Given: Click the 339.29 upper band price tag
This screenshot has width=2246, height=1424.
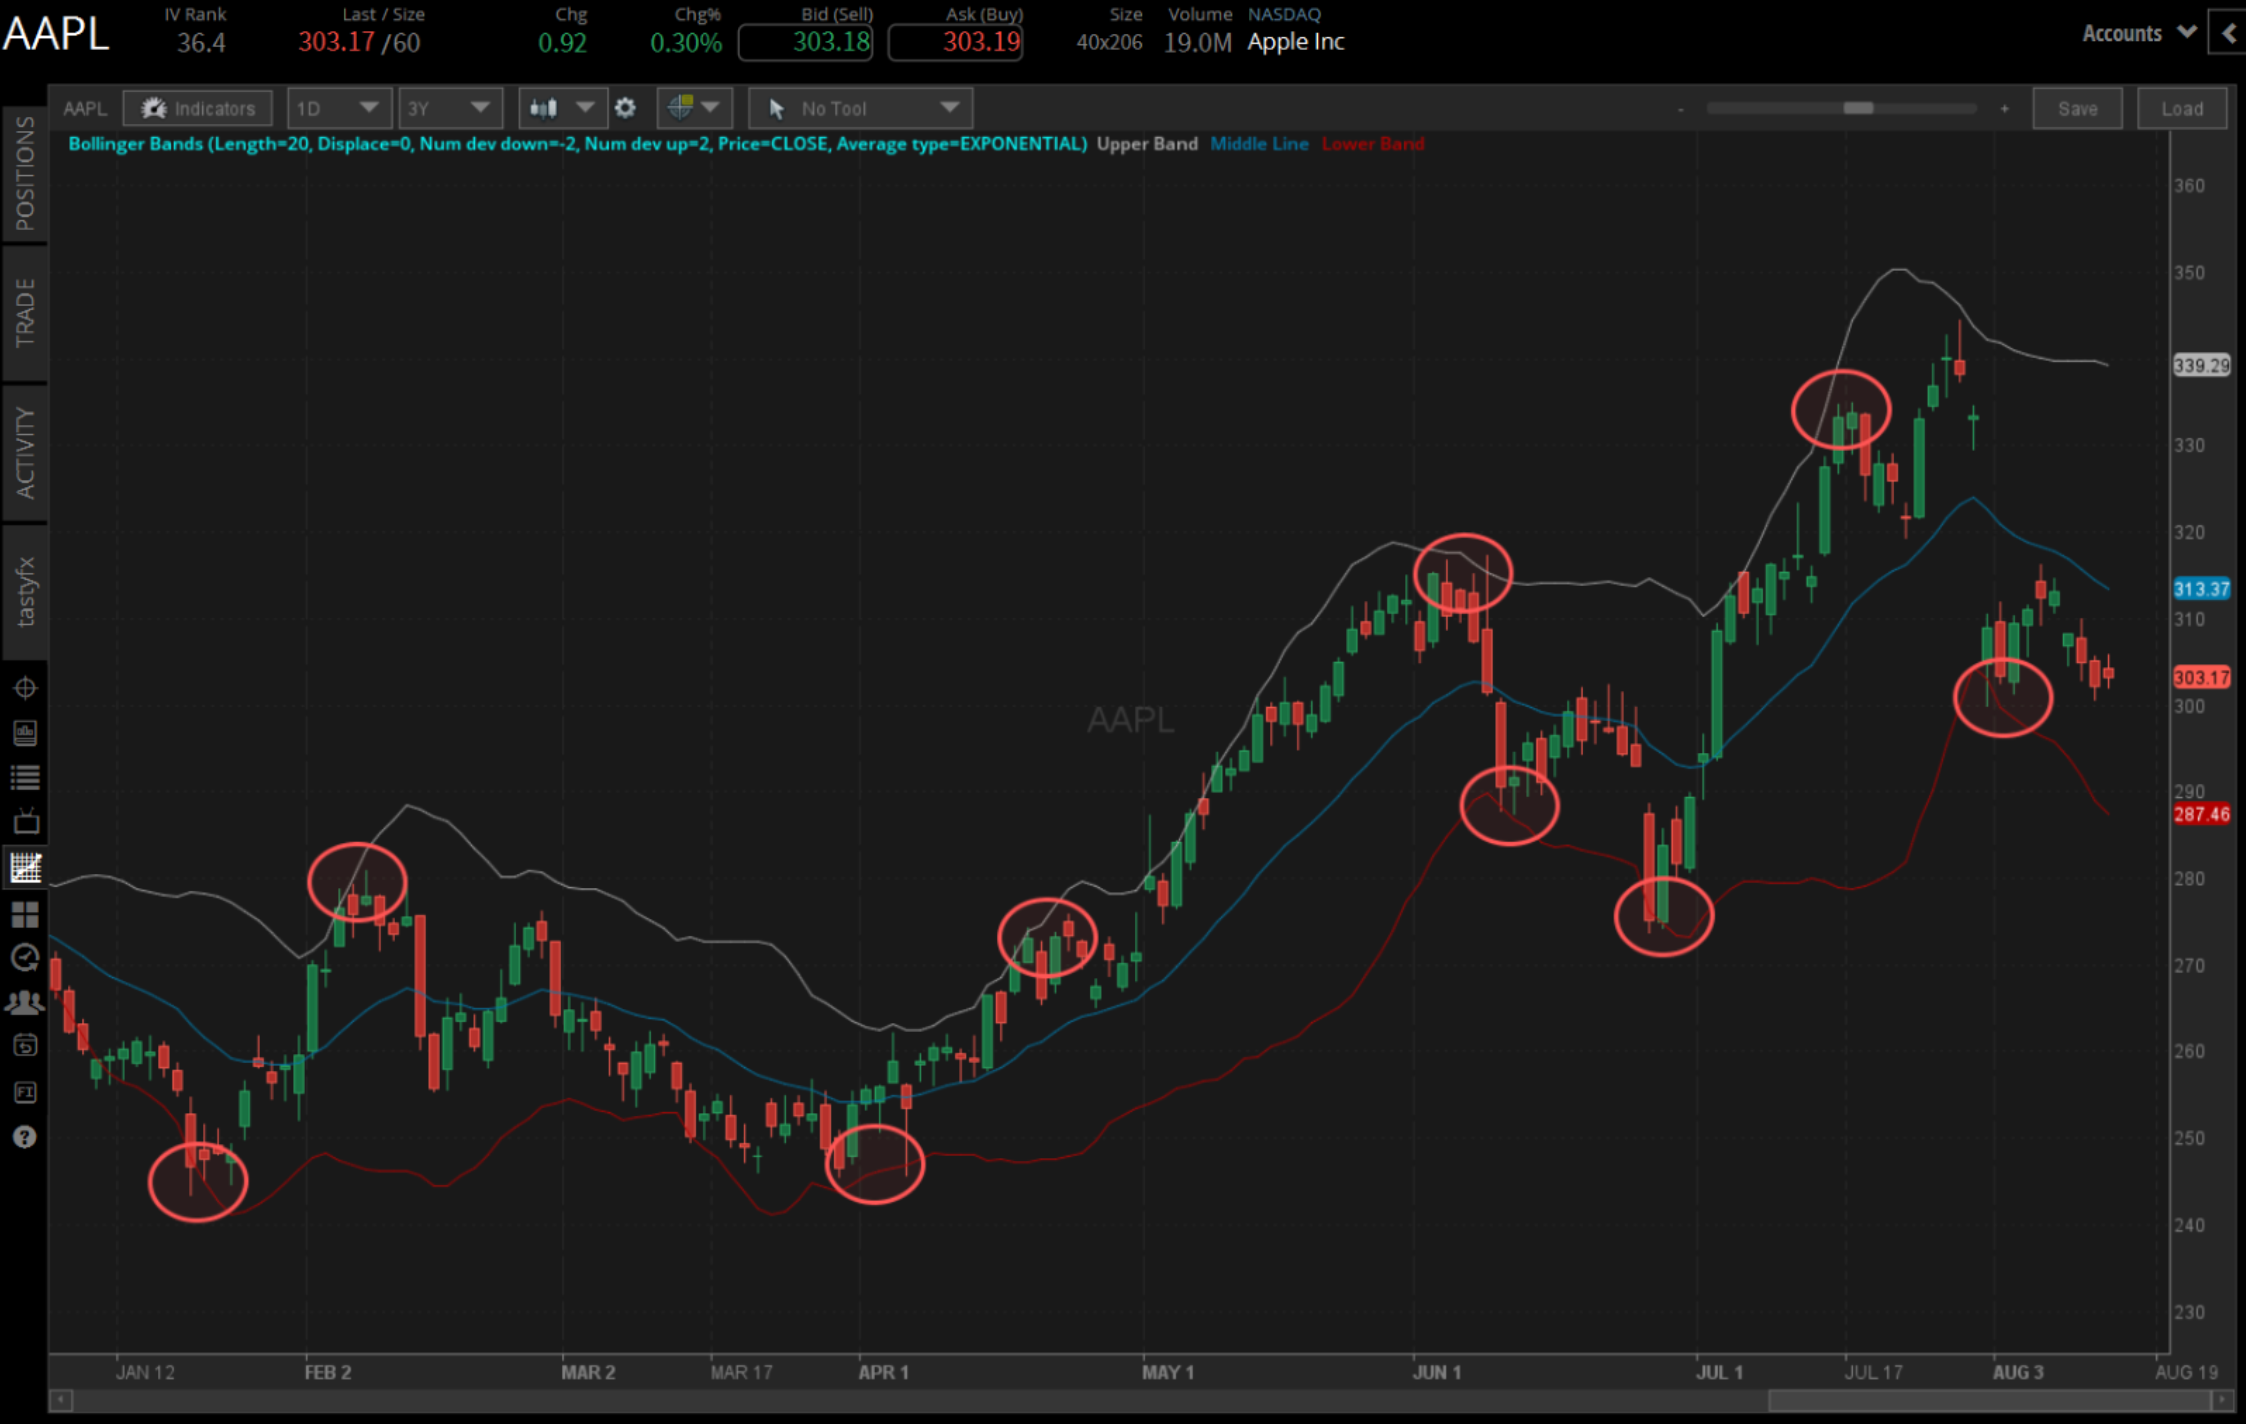Looking at the screenshot, I should pyautogui.click(x=2201, y=365).
